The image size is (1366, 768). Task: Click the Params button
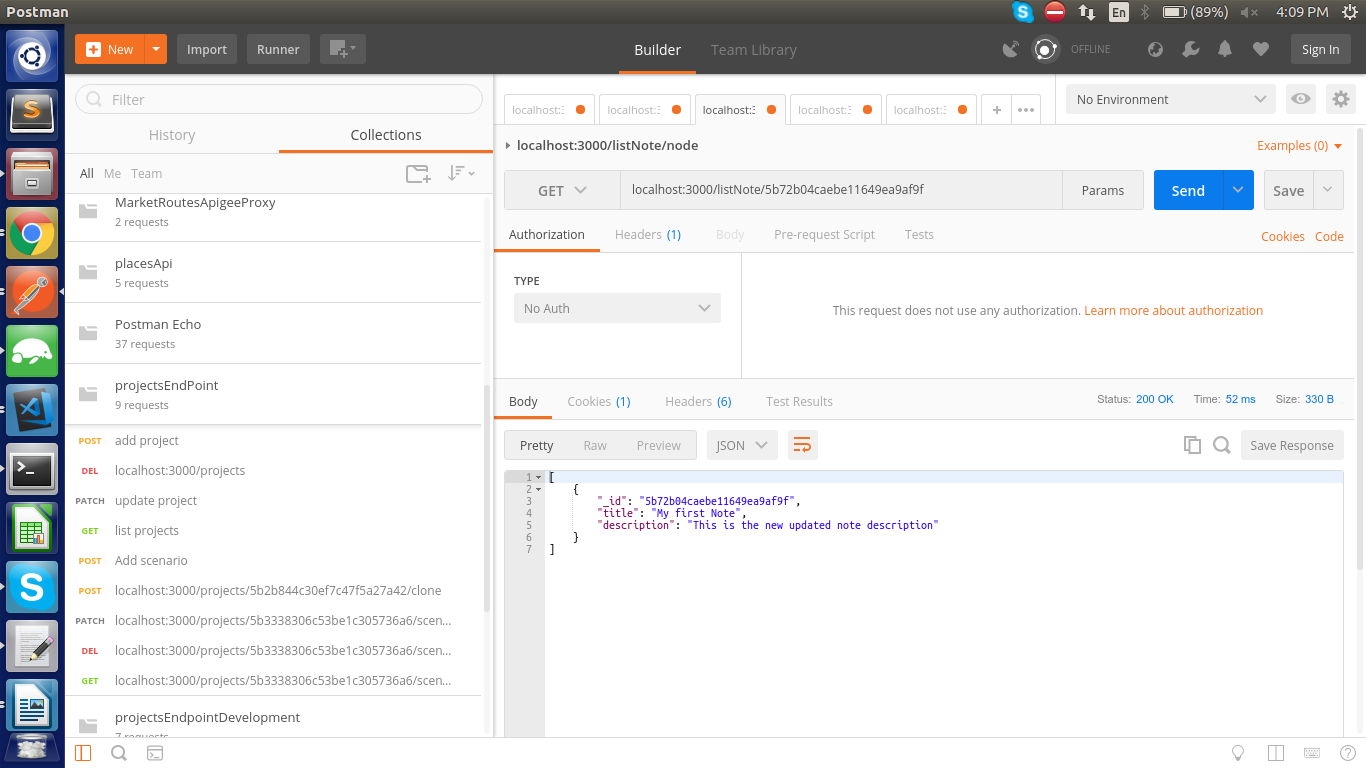(x=1103, y=190)
